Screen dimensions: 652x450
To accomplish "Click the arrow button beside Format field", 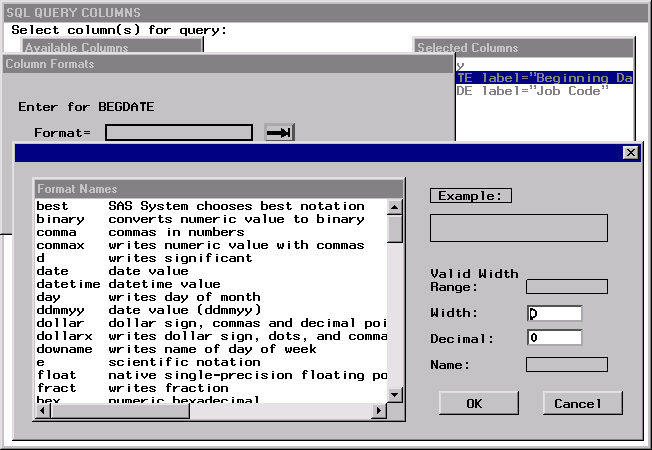I will (x=279, y=133).
